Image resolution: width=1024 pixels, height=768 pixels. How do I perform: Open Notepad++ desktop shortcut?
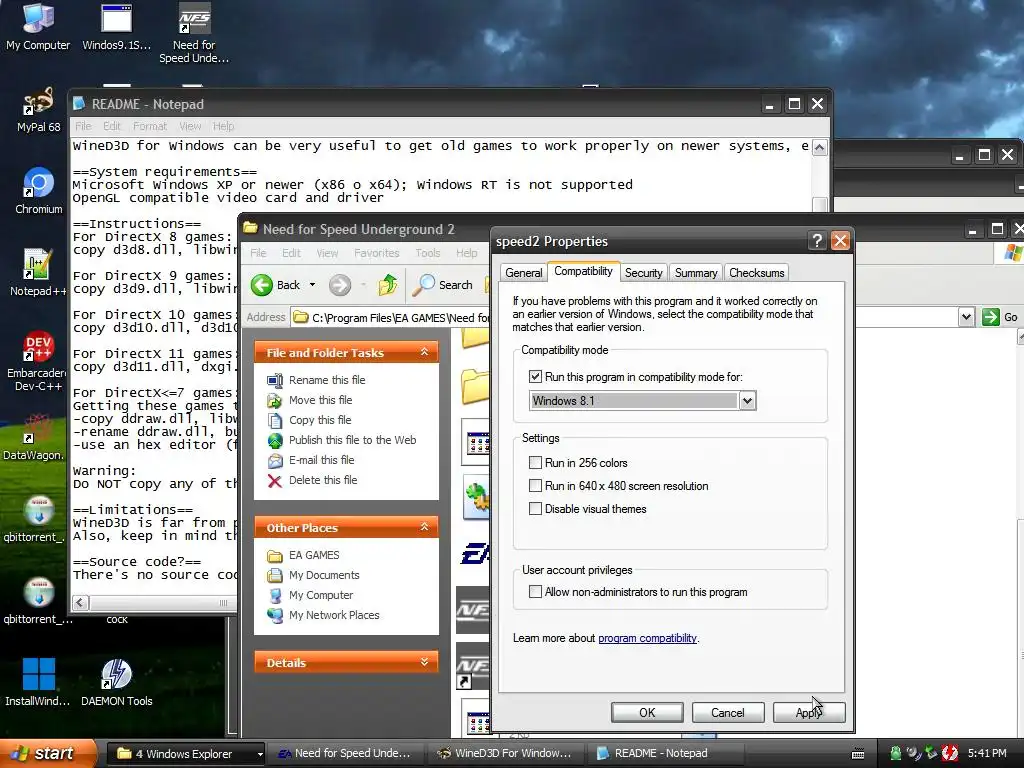click(x=38, y=272)
